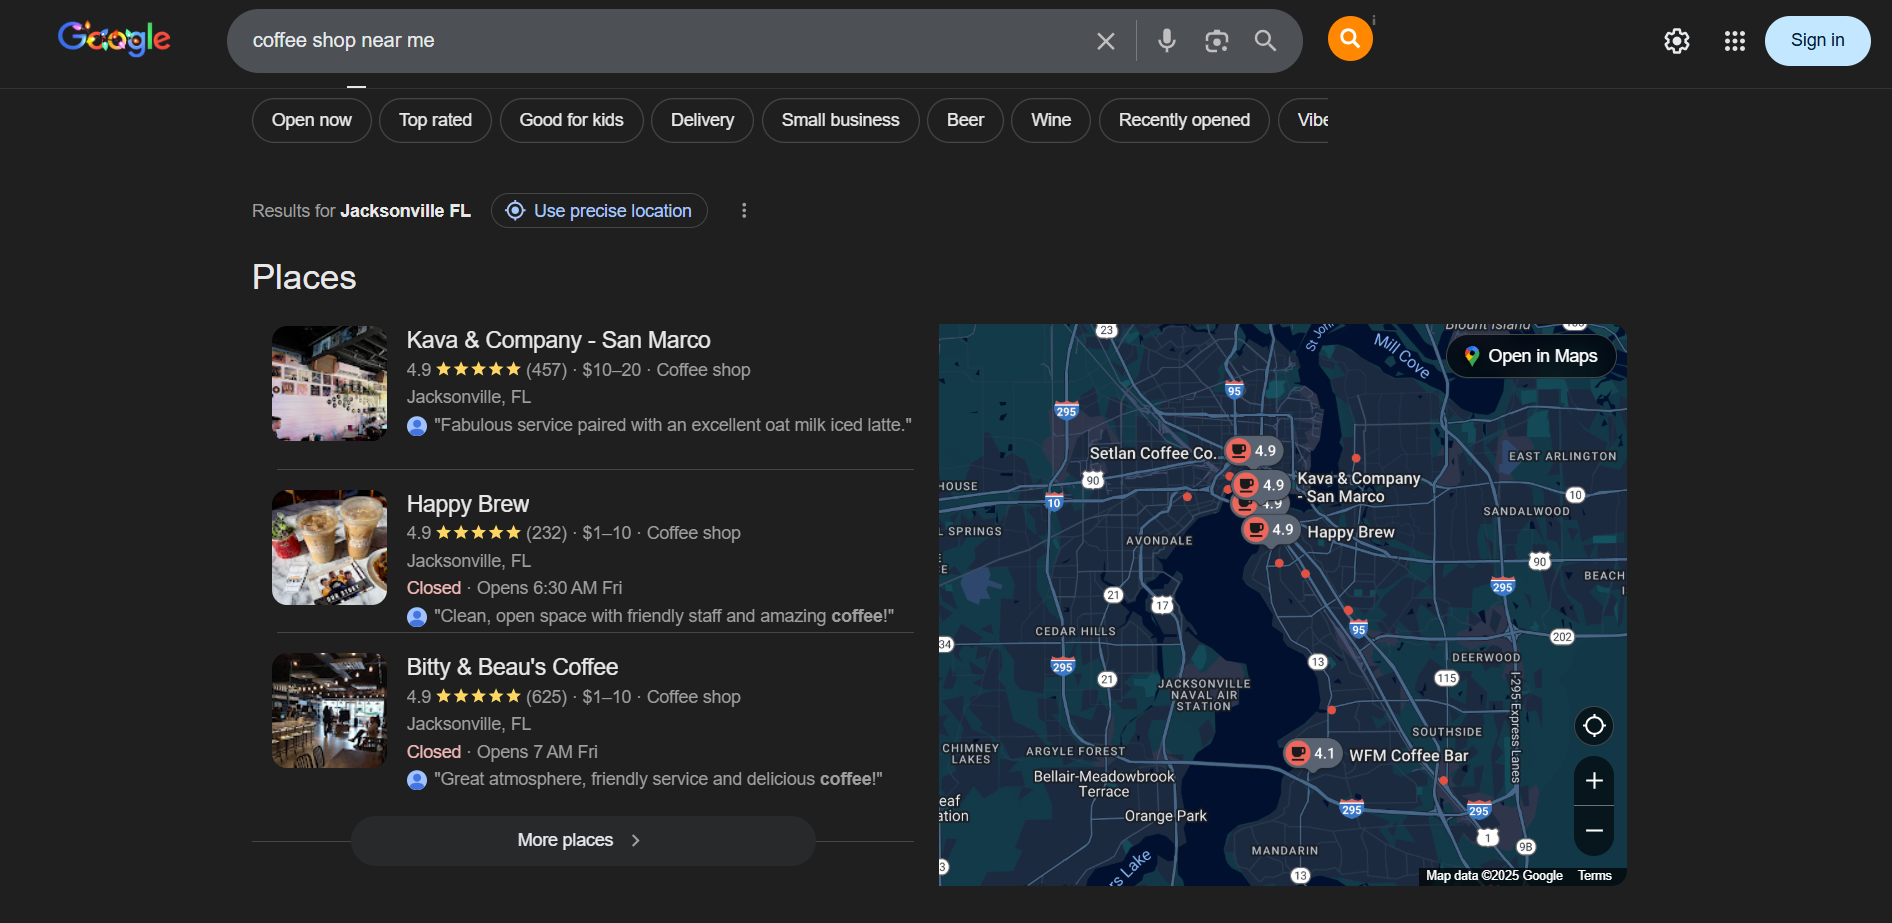Center map on my location

[x=1594, y=726]
